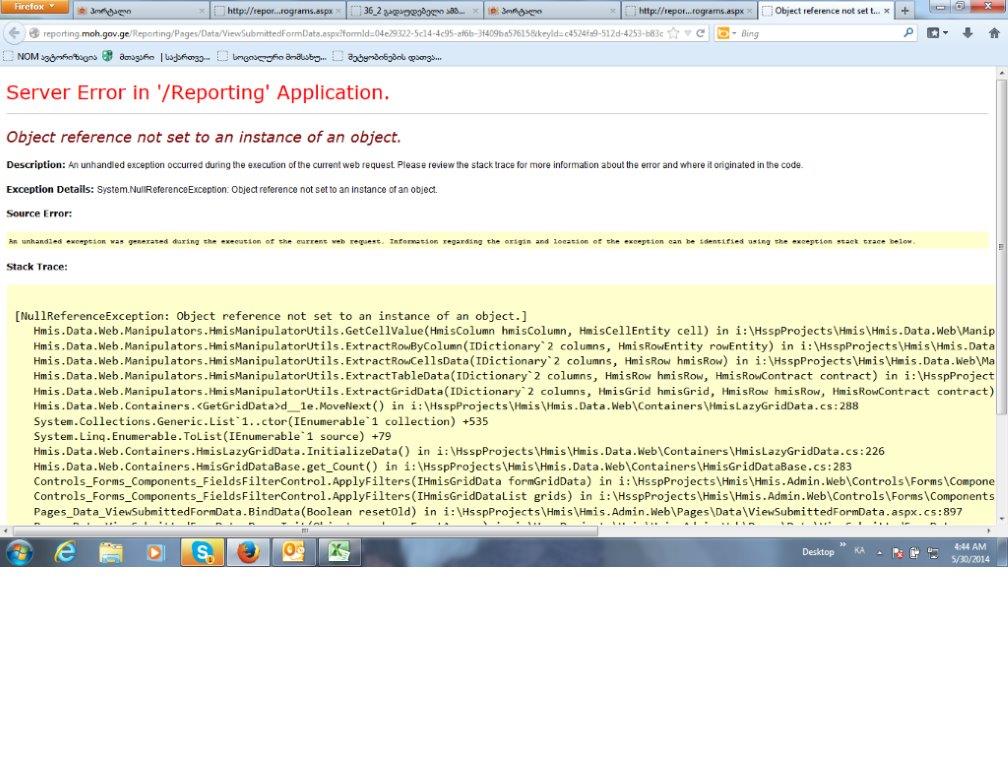1008x768 pixels.
Task: Click the search magnifier icon in Bing box
Action: pyautogui.click(x=908, y=33)
